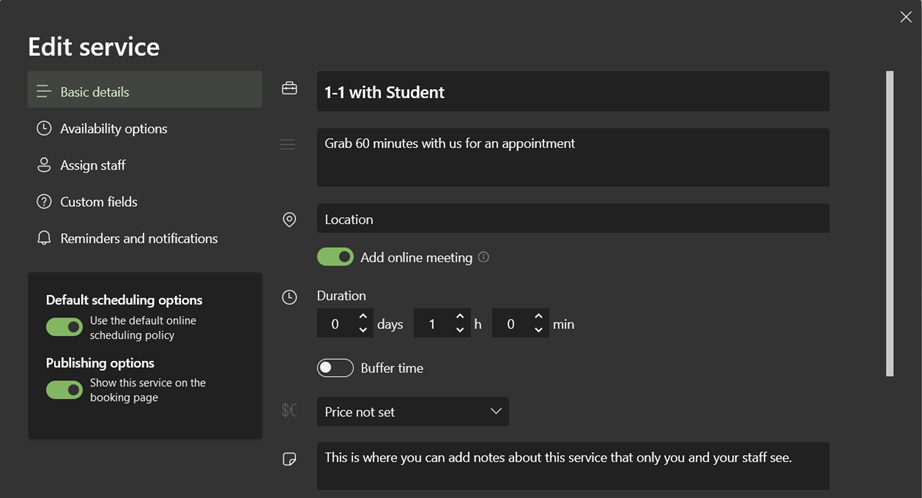Image resolution: width=922 pixels, height=498 pixels.
Task: Open the Availability options section
Action: click(113, 128)
